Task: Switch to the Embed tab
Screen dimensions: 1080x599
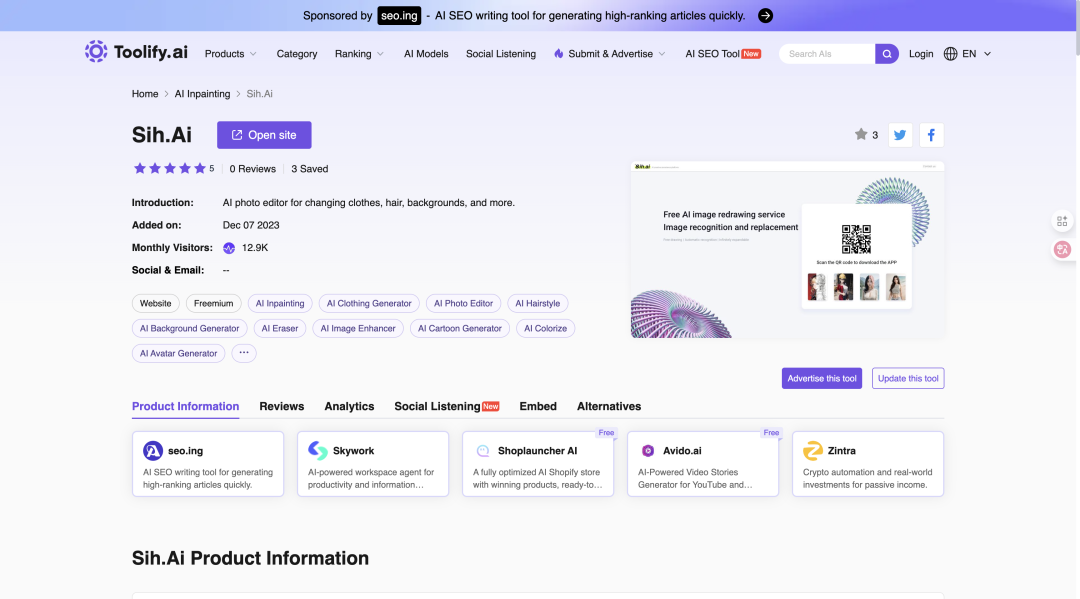Action: [538, 406]
